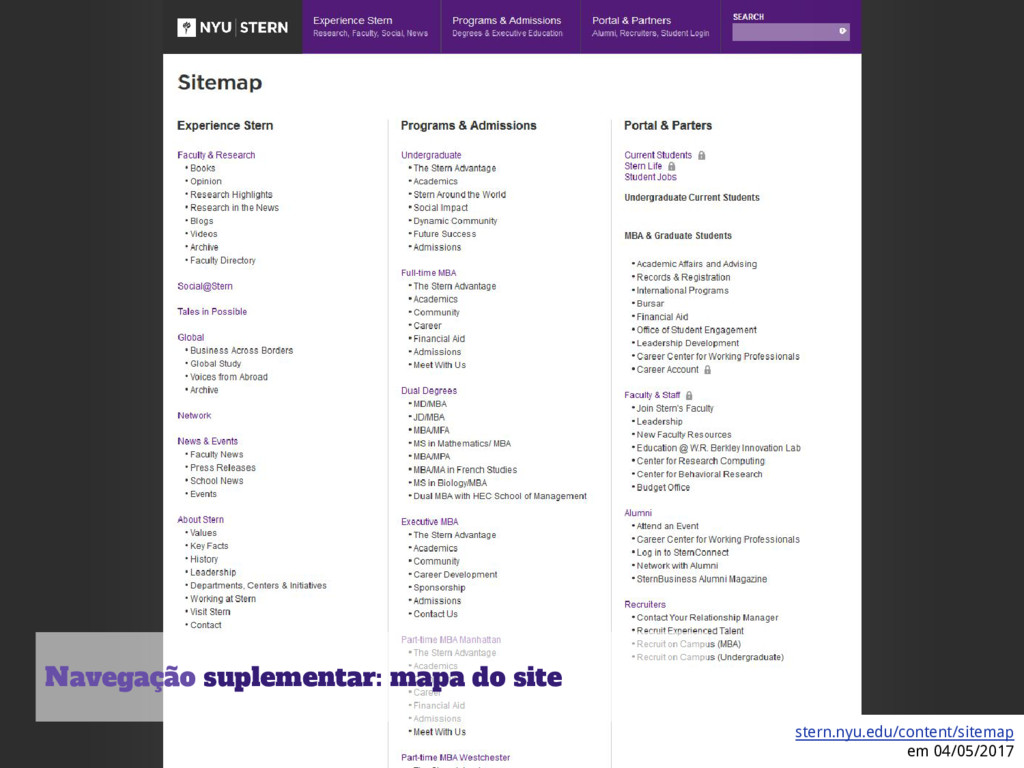Screen dimensions: 1024x768
Task: Open the Portal & Partners top menu
Action: click(x=650, y=27)
